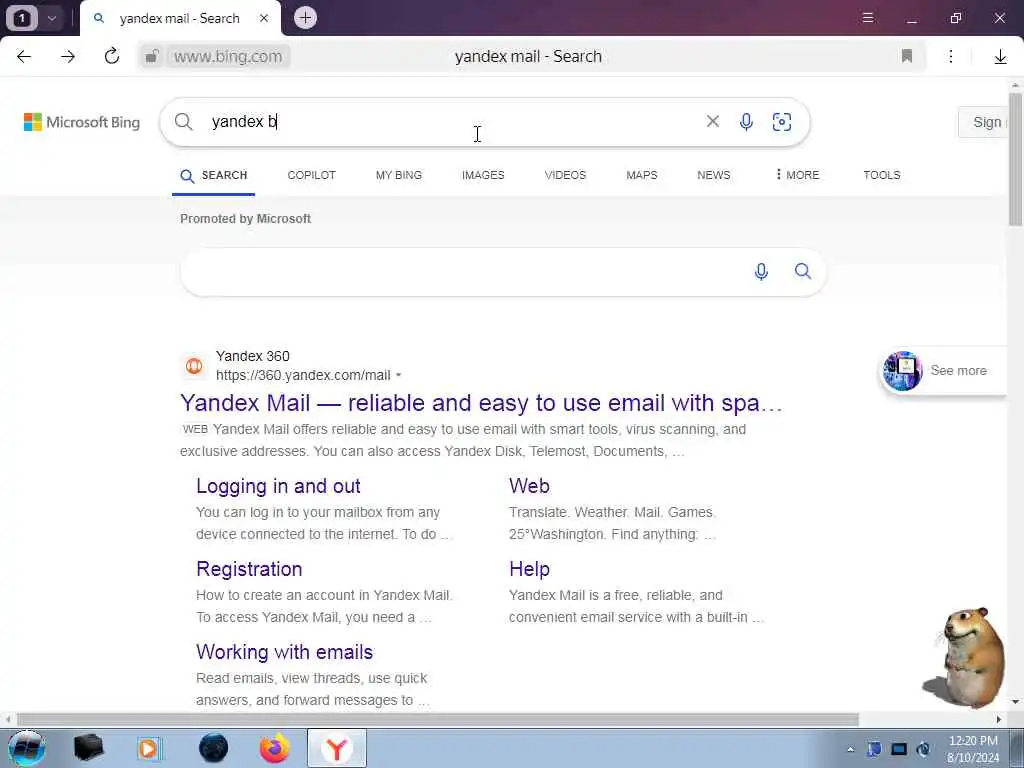Click the See more button
Viewport: 1024px width, 768px height.
(943, 370)
